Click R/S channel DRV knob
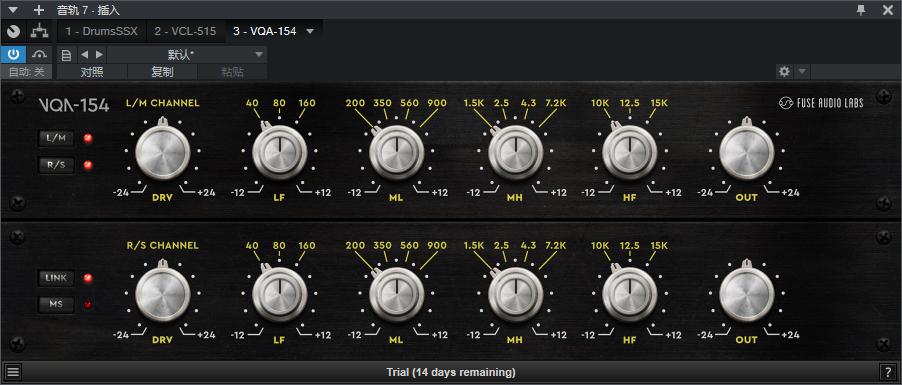902x385 pixels. point(163,293)
